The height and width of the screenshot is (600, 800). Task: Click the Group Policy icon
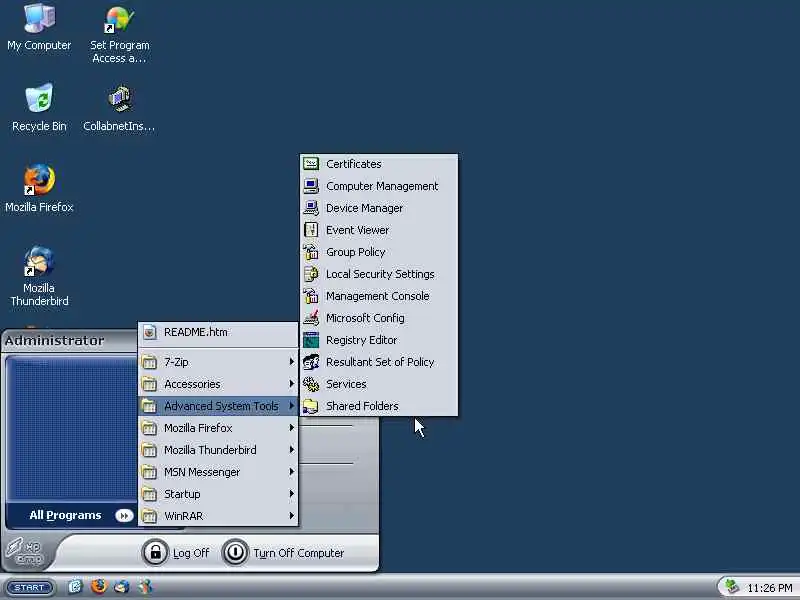pos(311,252)
